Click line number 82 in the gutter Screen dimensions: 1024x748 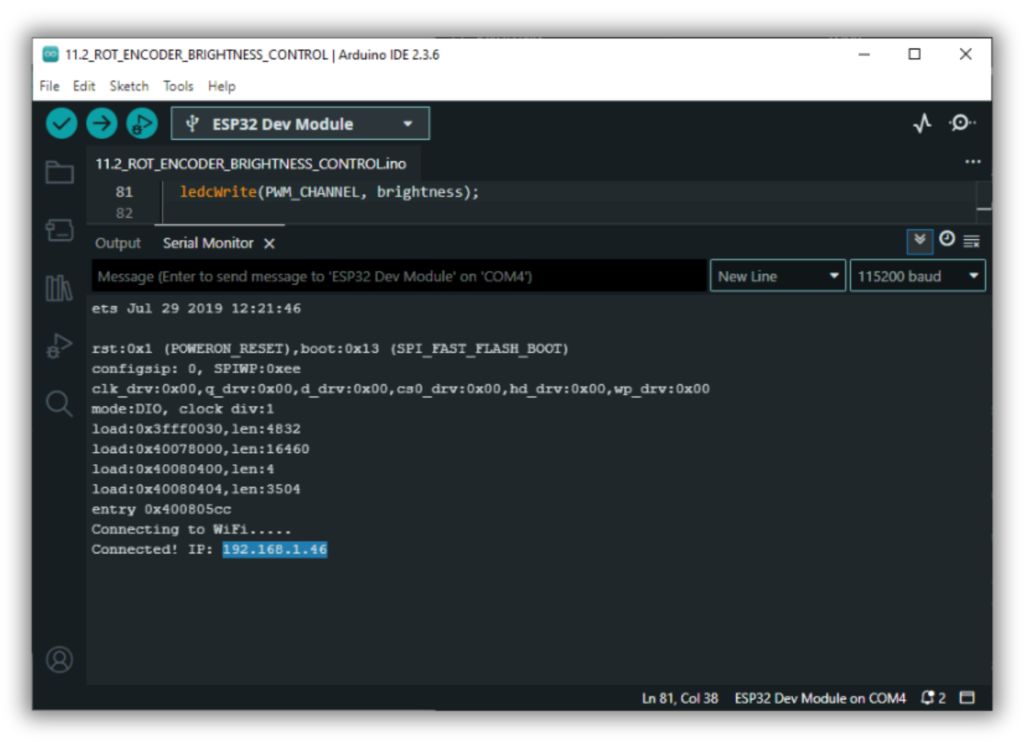click(x=124, y=213)
